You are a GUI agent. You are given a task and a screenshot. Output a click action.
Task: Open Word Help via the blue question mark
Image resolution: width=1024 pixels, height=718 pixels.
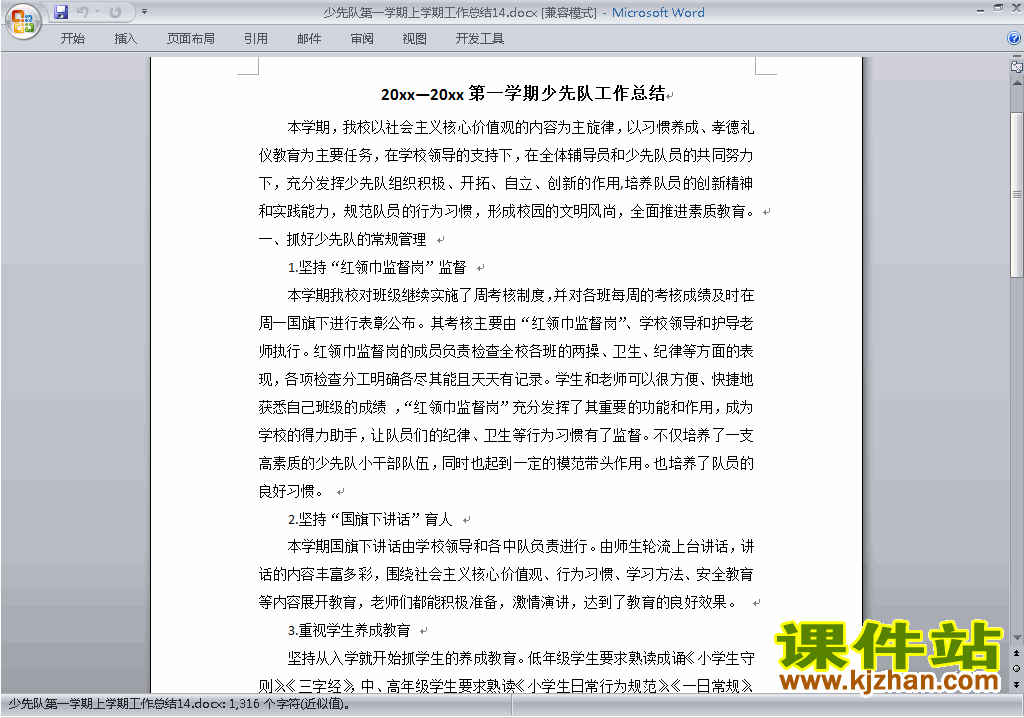pos(1014,39)
